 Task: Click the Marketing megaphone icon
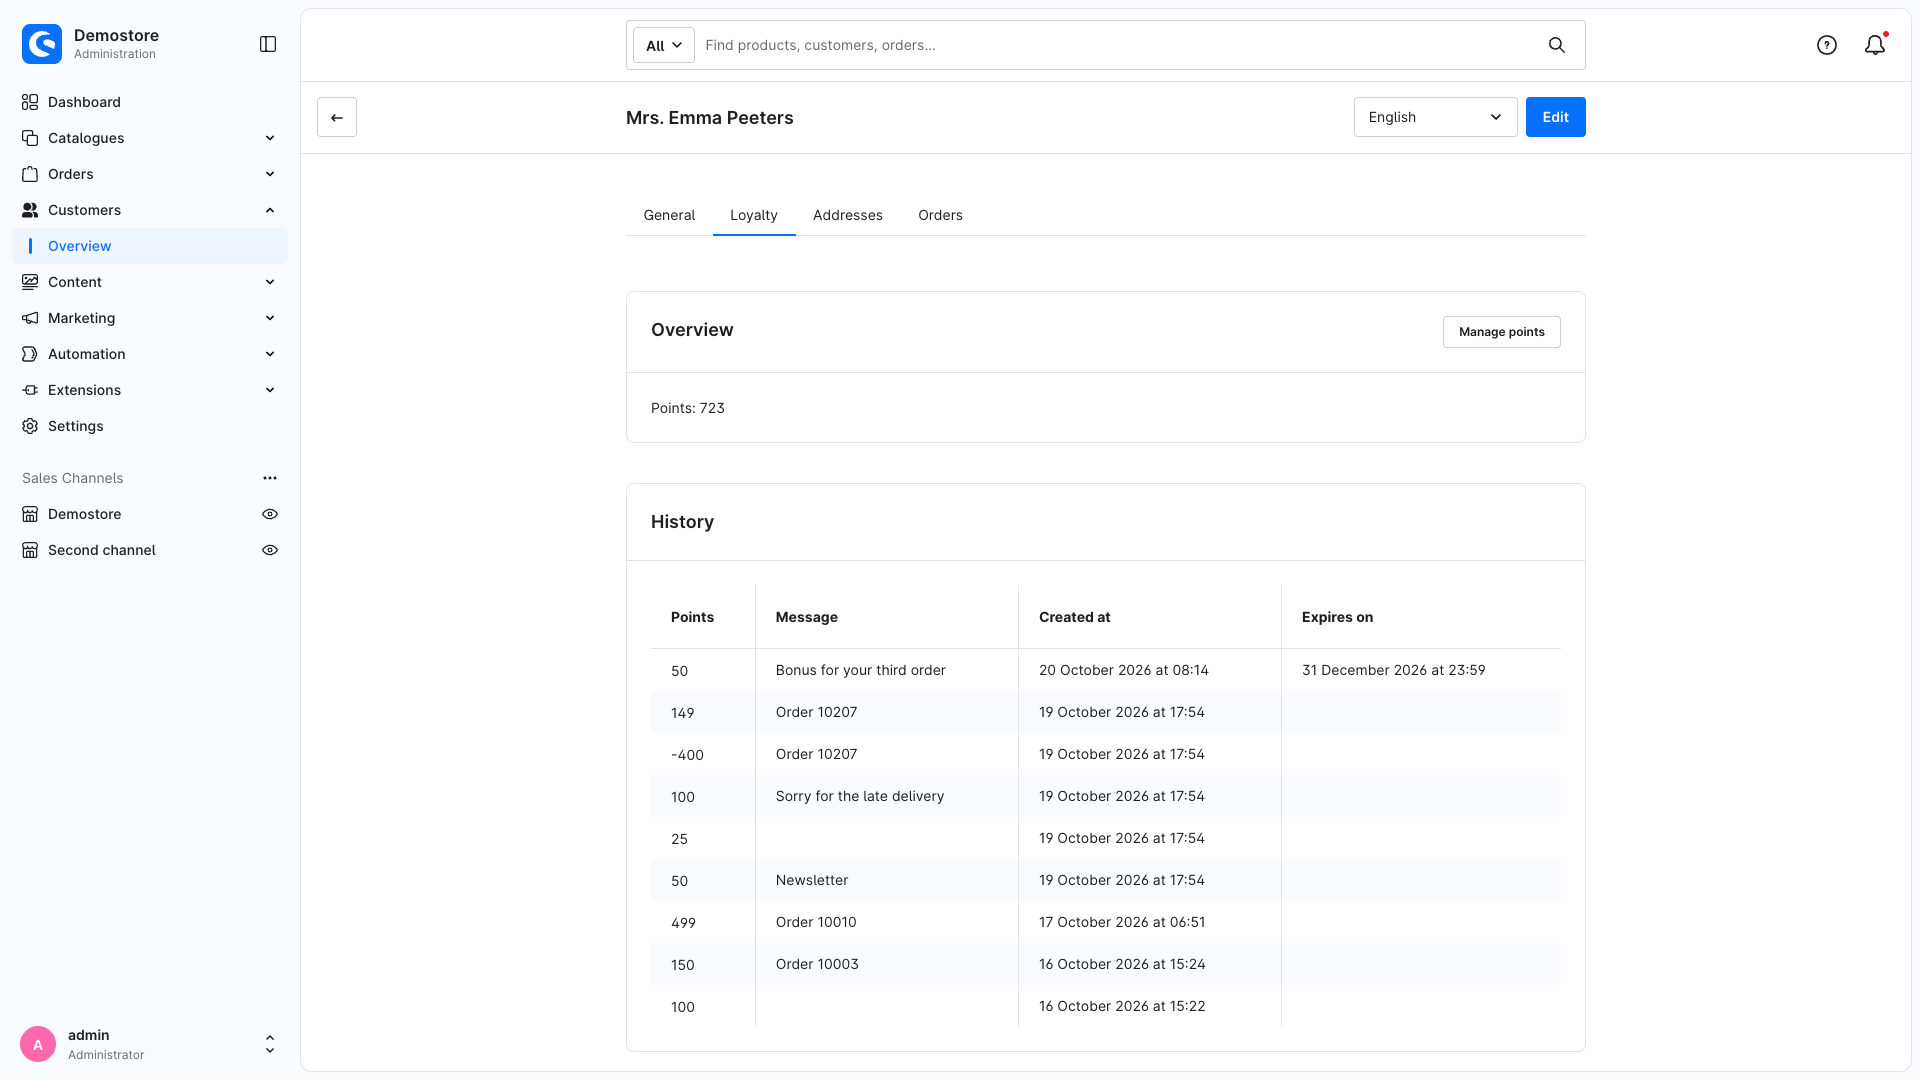30,318
